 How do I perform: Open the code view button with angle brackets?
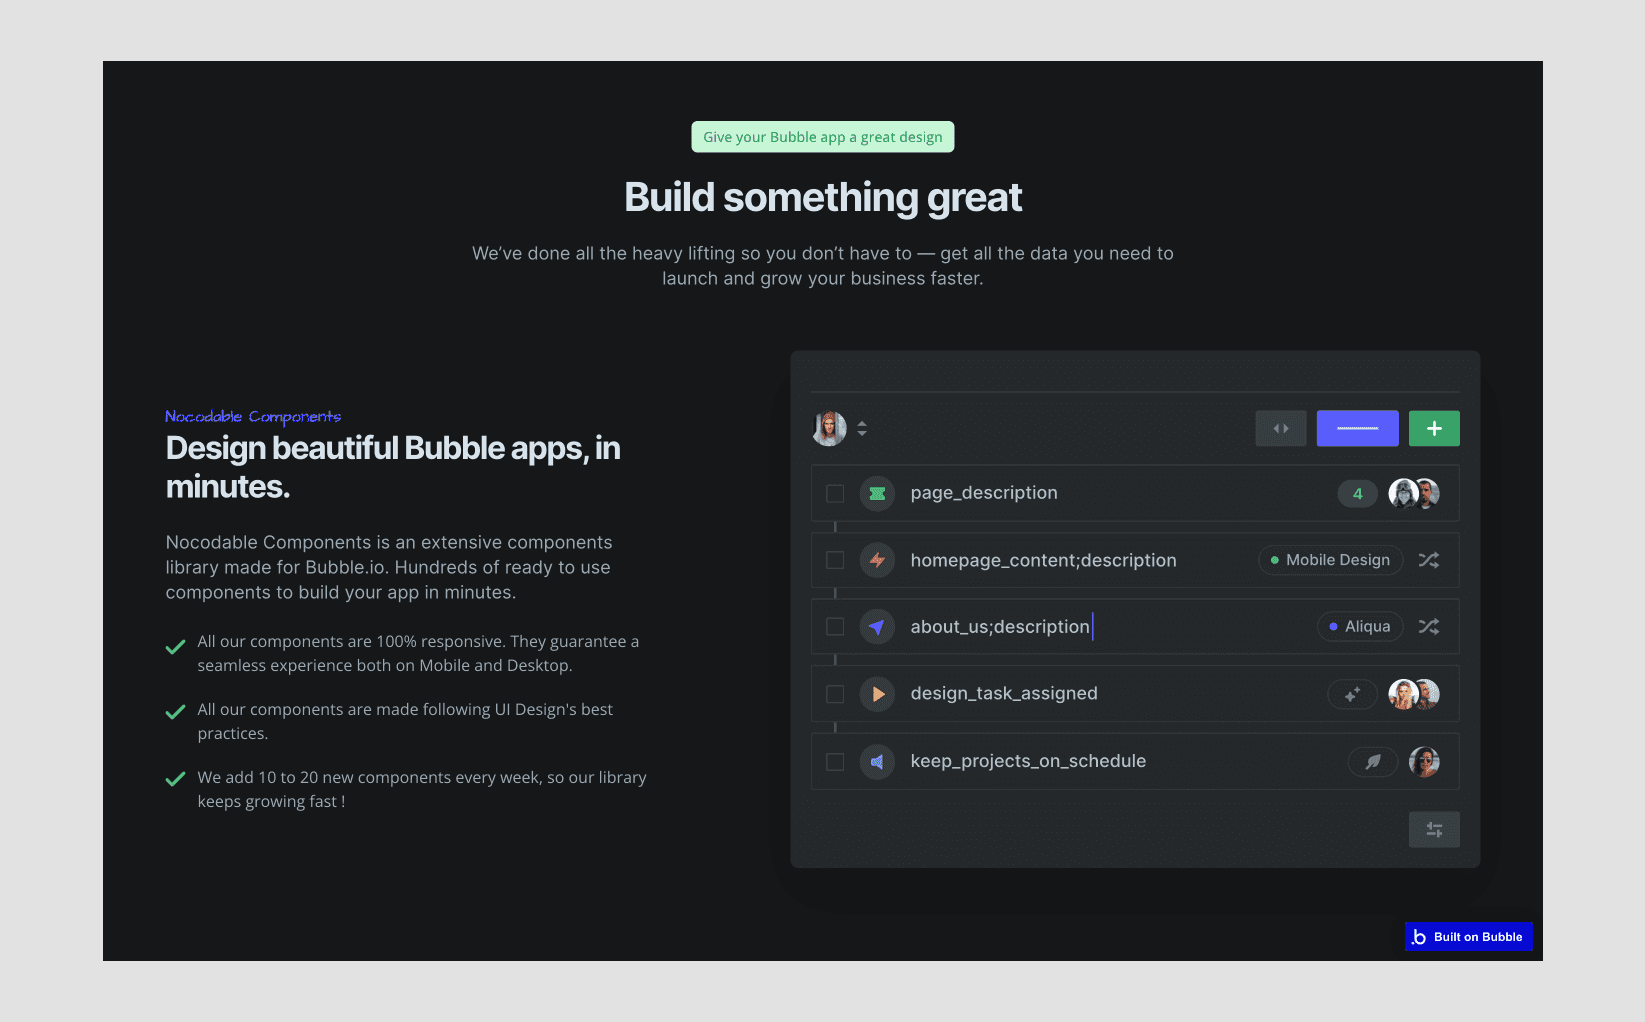[x=1281, y=429]
